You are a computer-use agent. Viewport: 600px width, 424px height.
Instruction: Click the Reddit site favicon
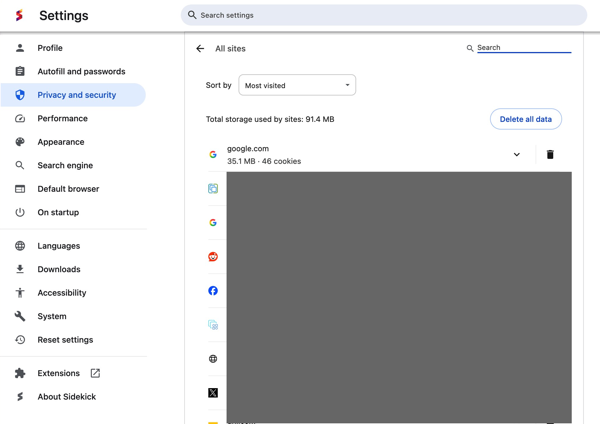tap(213, 257)
